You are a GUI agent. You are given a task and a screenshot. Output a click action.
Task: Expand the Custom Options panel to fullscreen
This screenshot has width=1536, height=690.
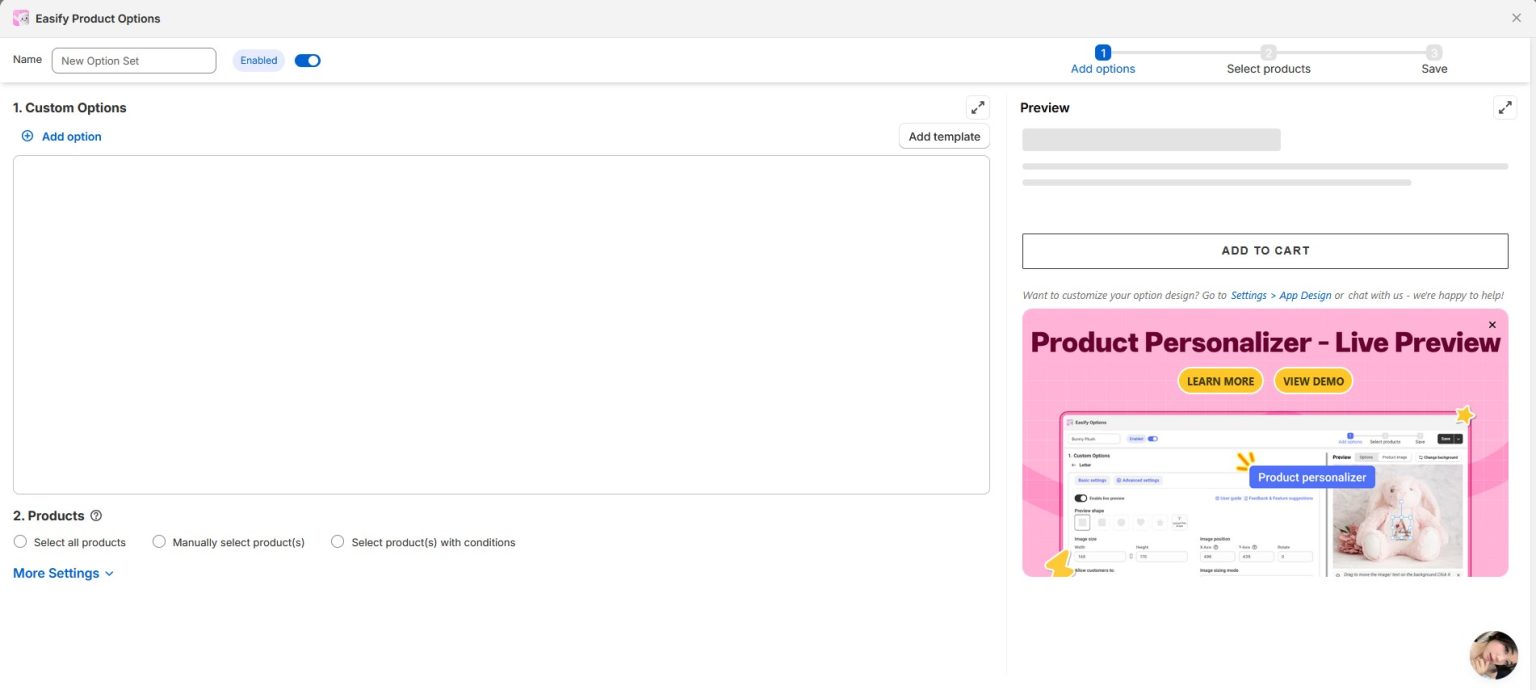977,107
